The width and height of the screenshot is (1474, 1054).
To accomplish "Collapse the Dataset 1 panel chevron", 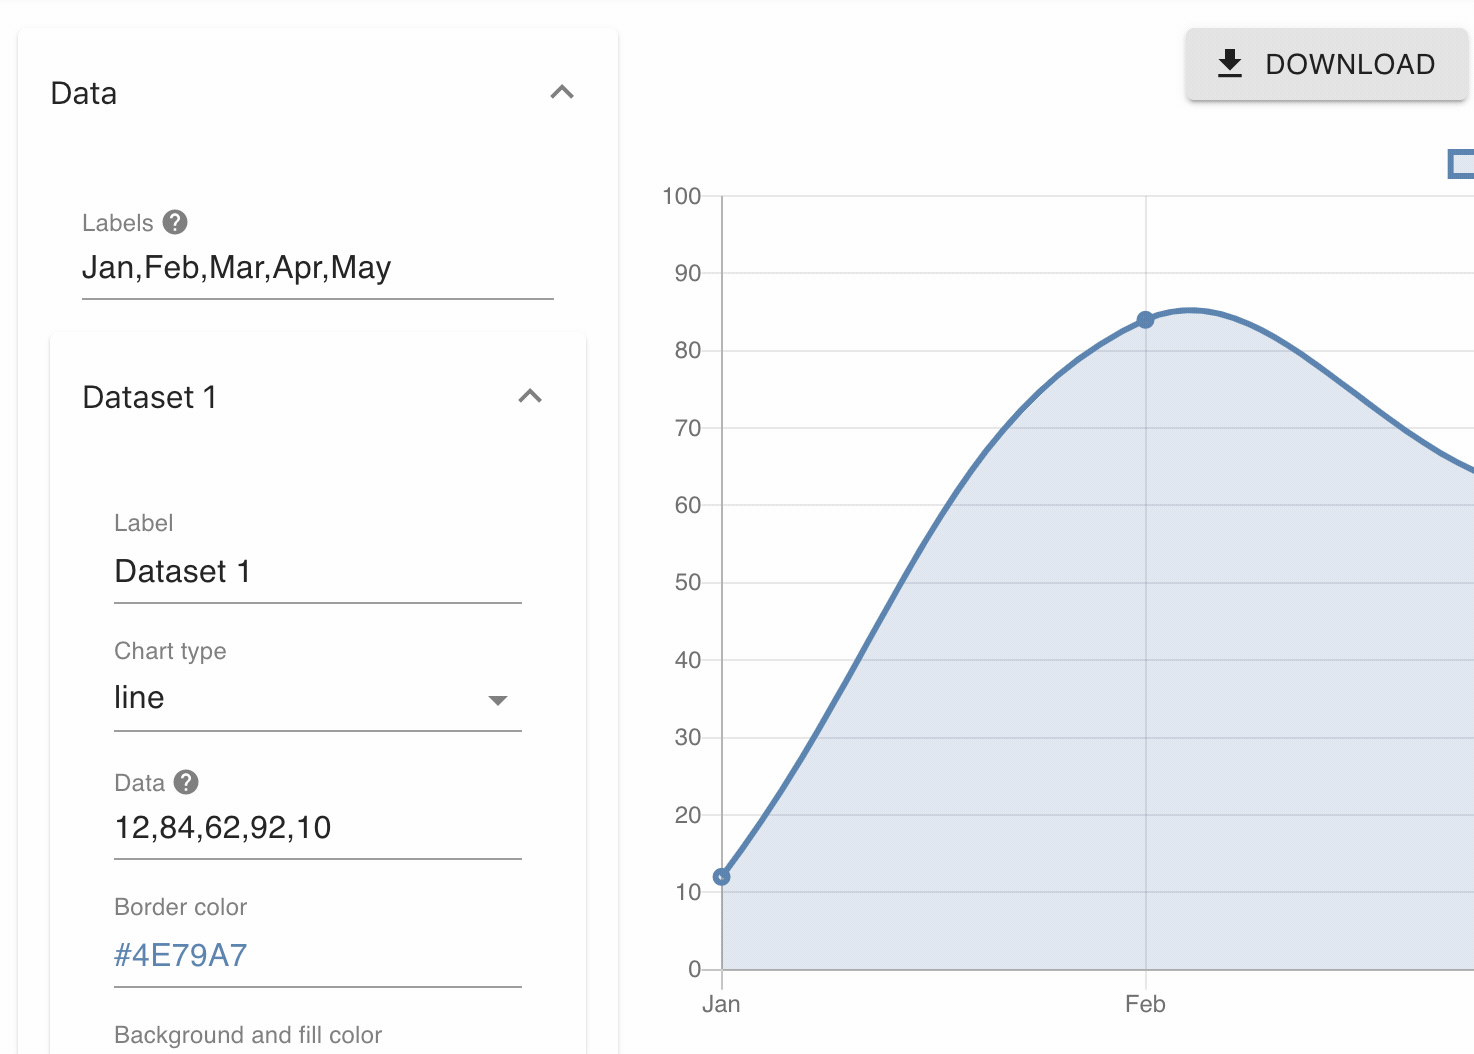I will pos(530,397).
